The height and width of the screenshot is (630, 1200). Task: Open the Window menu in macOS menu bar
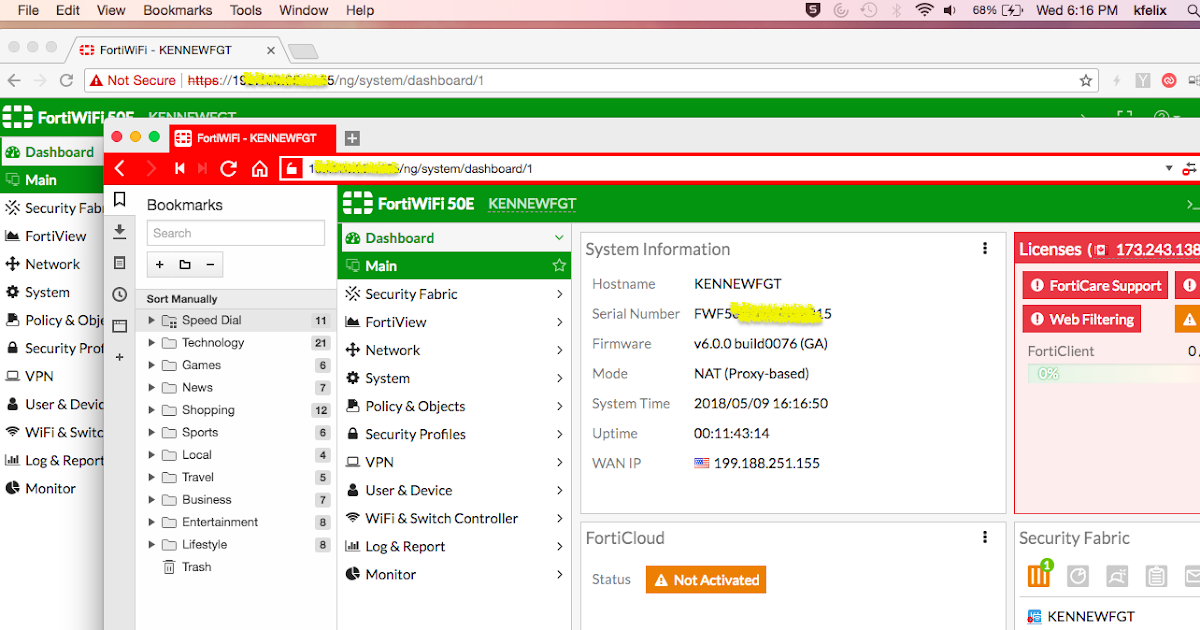point(304,10)
